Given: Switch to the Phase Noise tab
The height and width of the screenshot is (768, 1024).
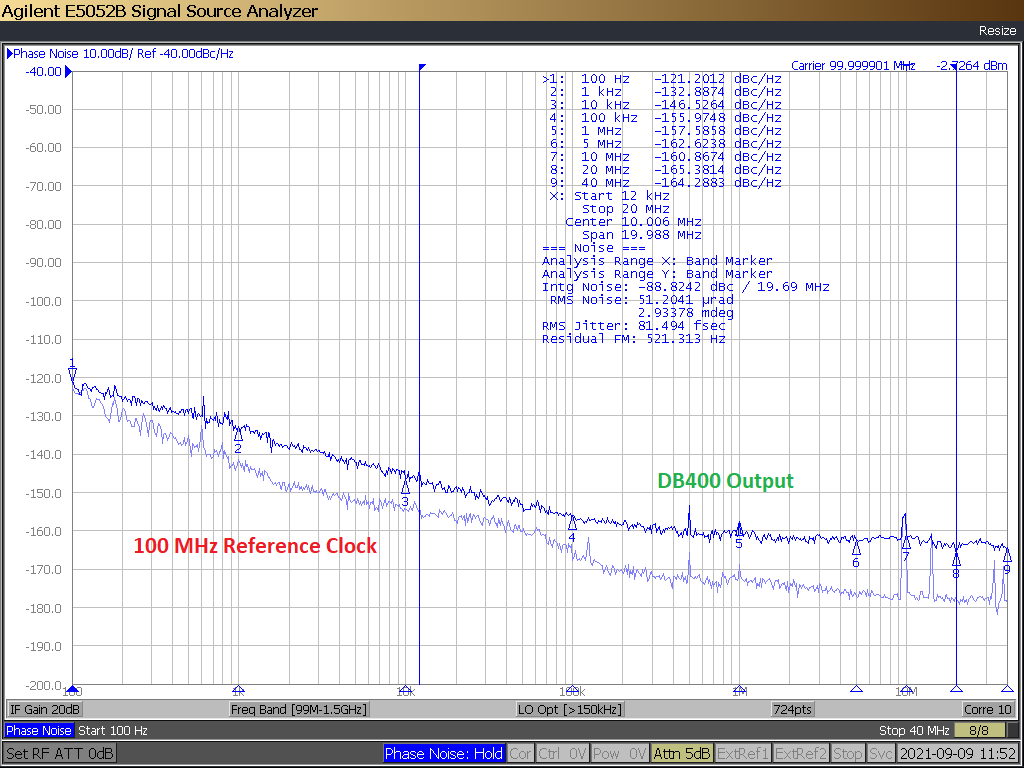Looking at the screenshot, I should pyautogui.click(x=39, y=730).
